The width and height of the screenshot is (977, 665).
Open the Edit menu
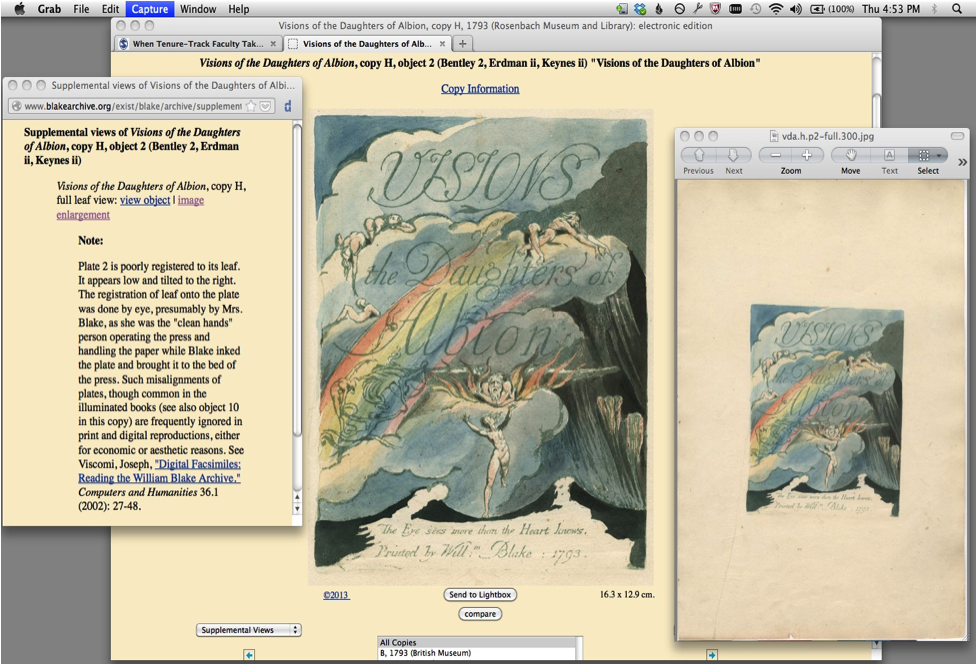pos(110,9)
